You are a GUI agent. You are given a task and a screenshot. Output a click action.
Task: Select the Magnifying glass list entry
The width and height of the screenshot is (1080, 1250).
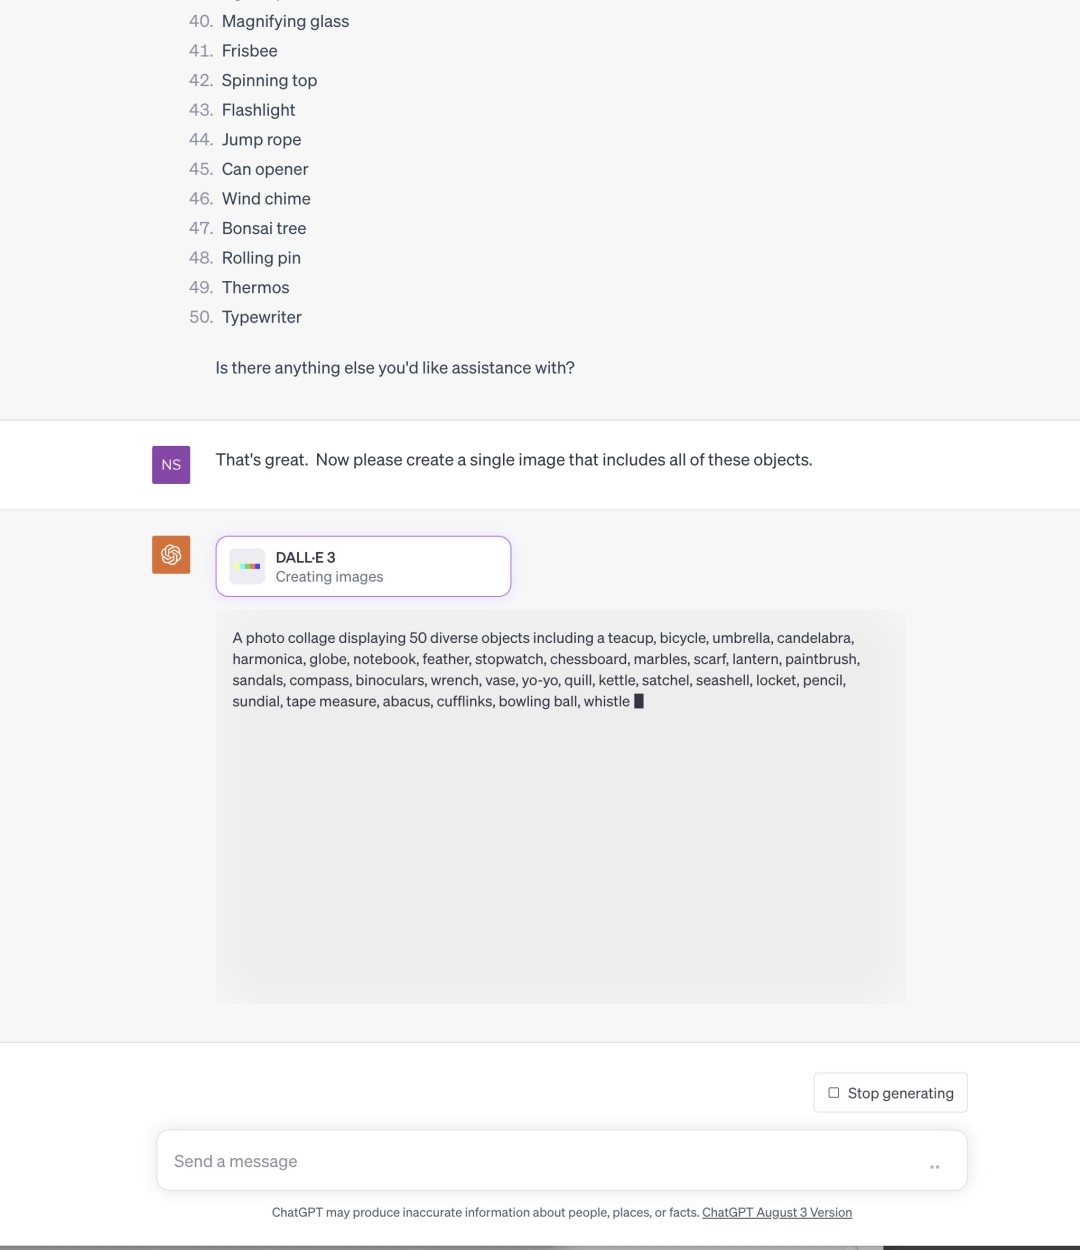point(285,21)
